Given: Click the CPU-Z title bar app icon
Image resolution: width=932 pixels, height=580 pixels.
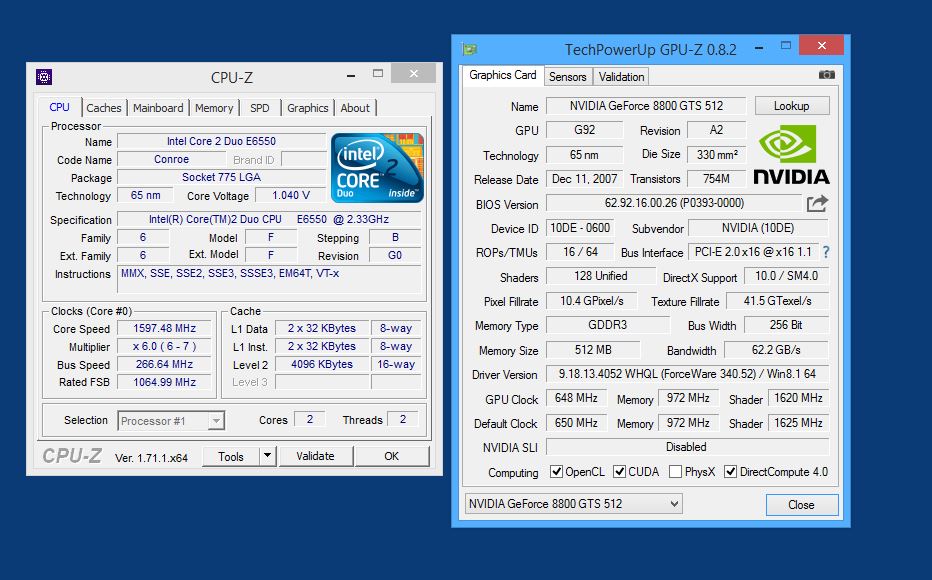Looking at the screenshot, I should [x=44, y=77].
